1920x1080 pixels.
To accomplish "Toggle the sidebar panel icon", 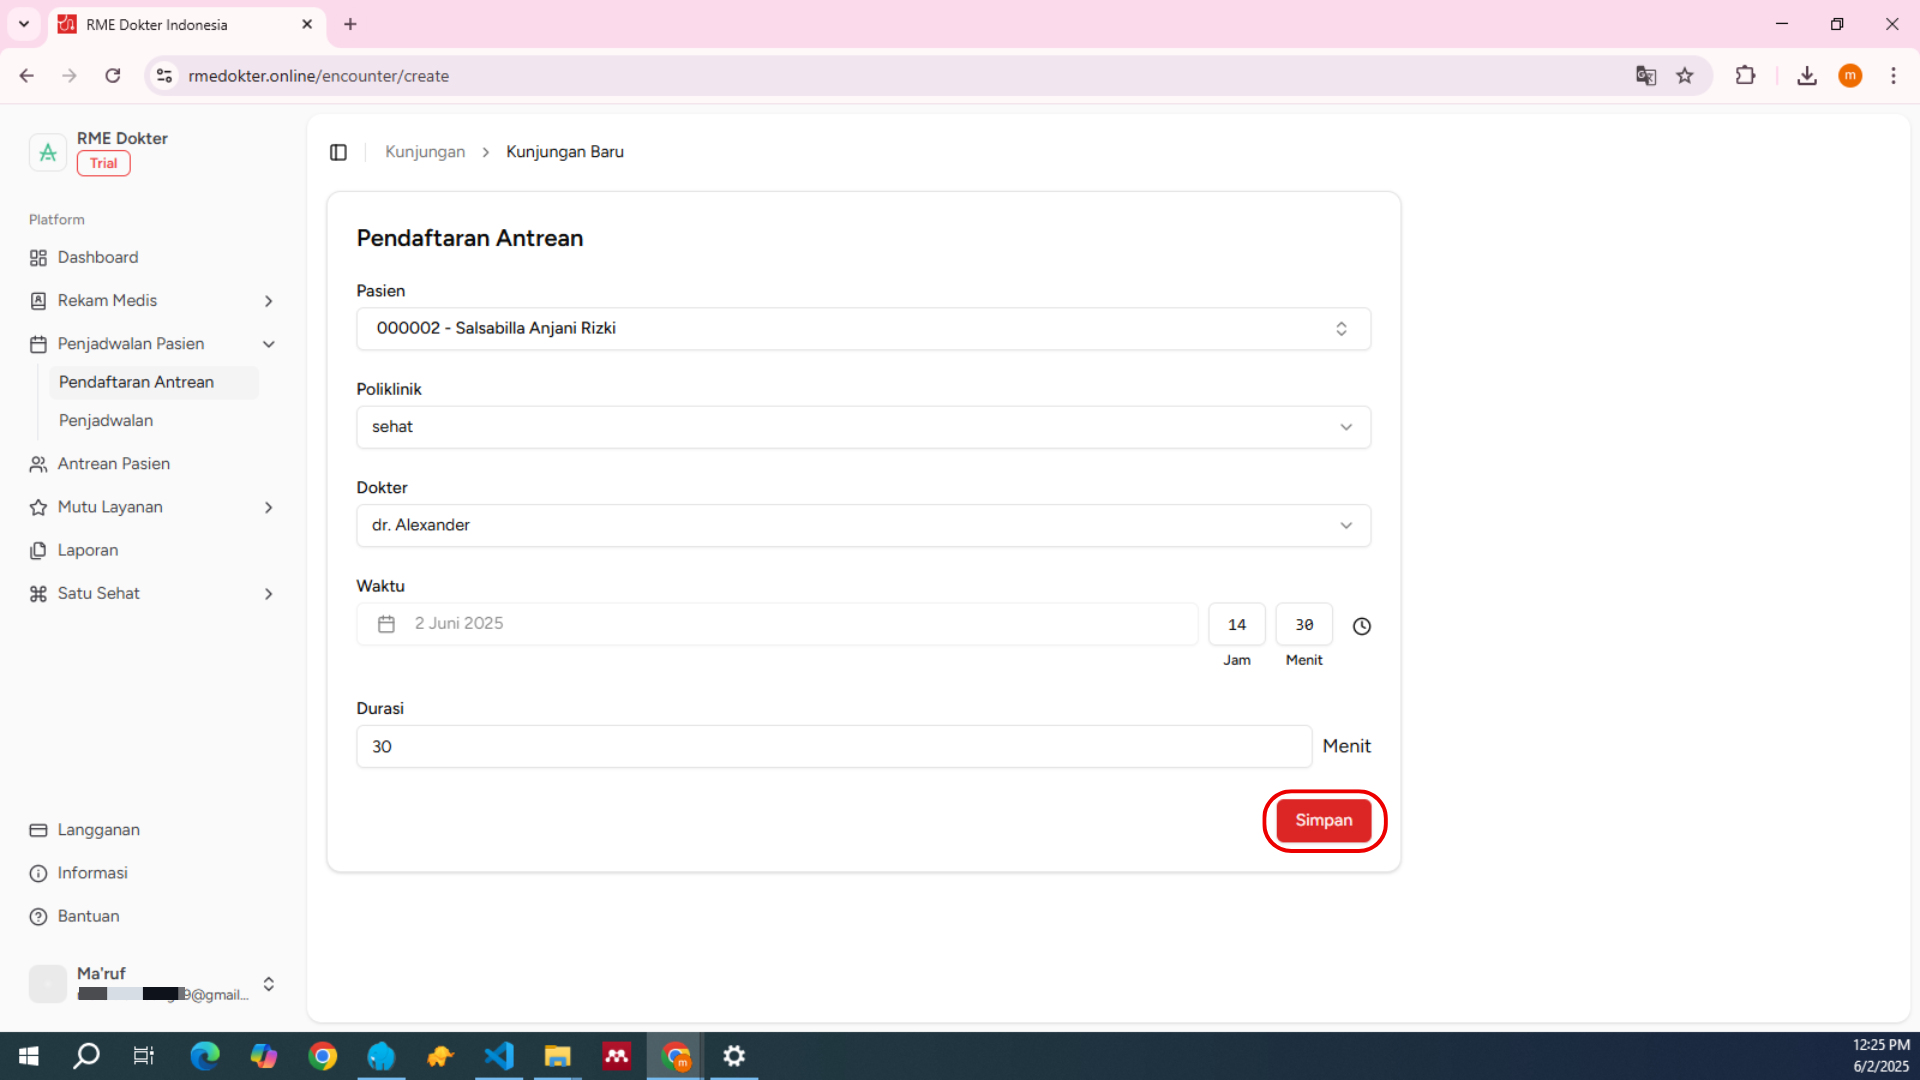I will coord(338,152).
